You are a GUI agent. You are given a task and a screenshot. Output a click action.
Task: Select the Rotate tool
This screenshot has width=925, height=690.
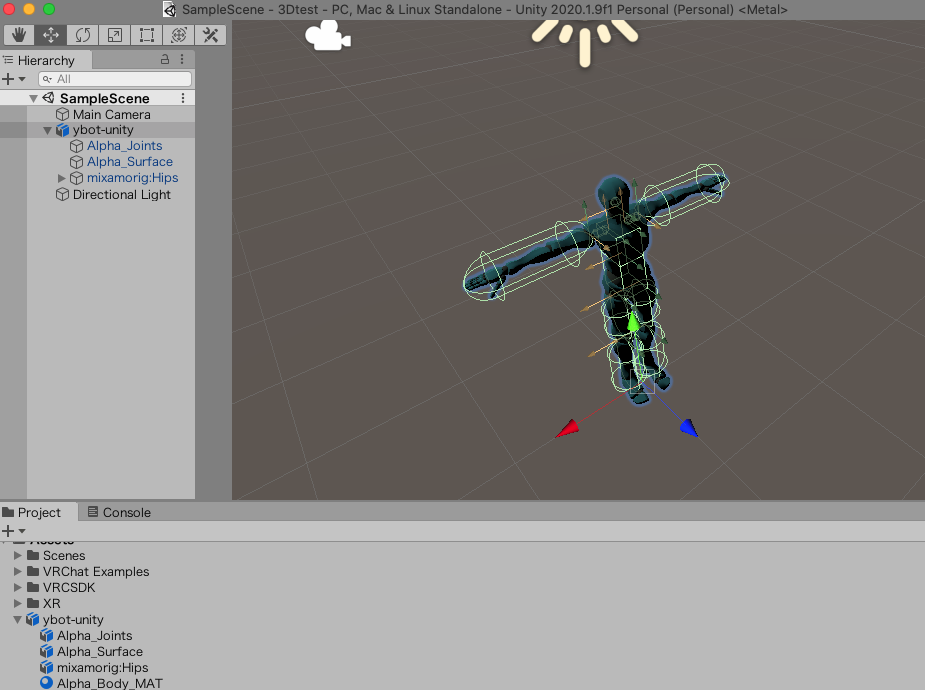(83, 35)
